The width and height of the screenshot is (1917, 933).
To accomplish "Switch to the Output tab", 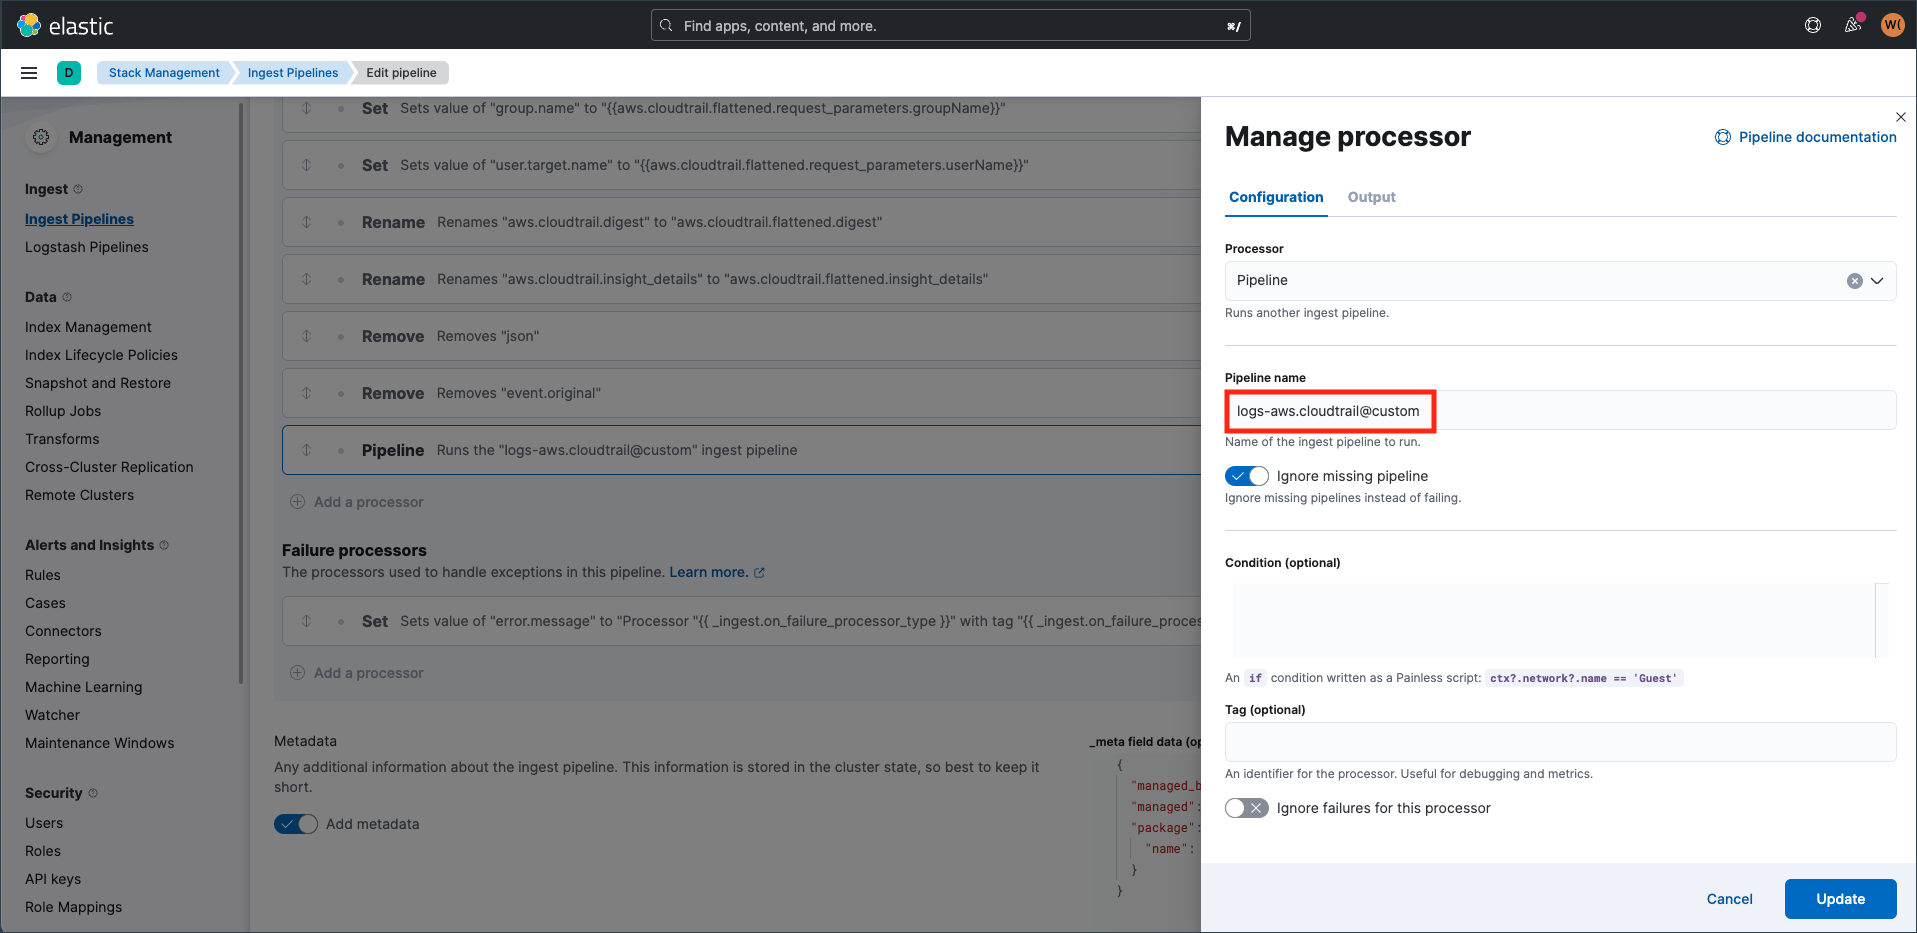I will click(1370, 197).
